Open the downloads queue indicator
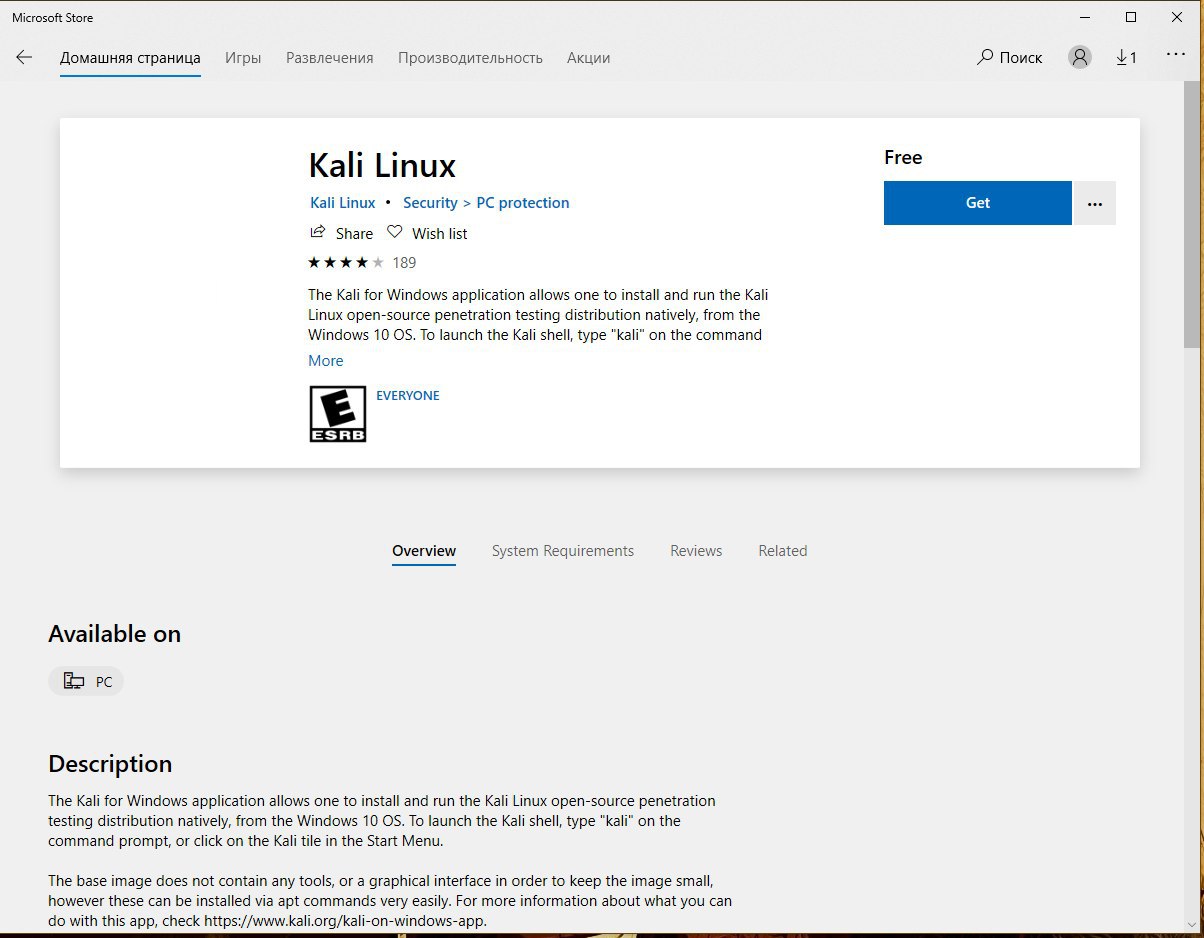The height and width of the screenshot is (938, 1204). (1127, 58)
